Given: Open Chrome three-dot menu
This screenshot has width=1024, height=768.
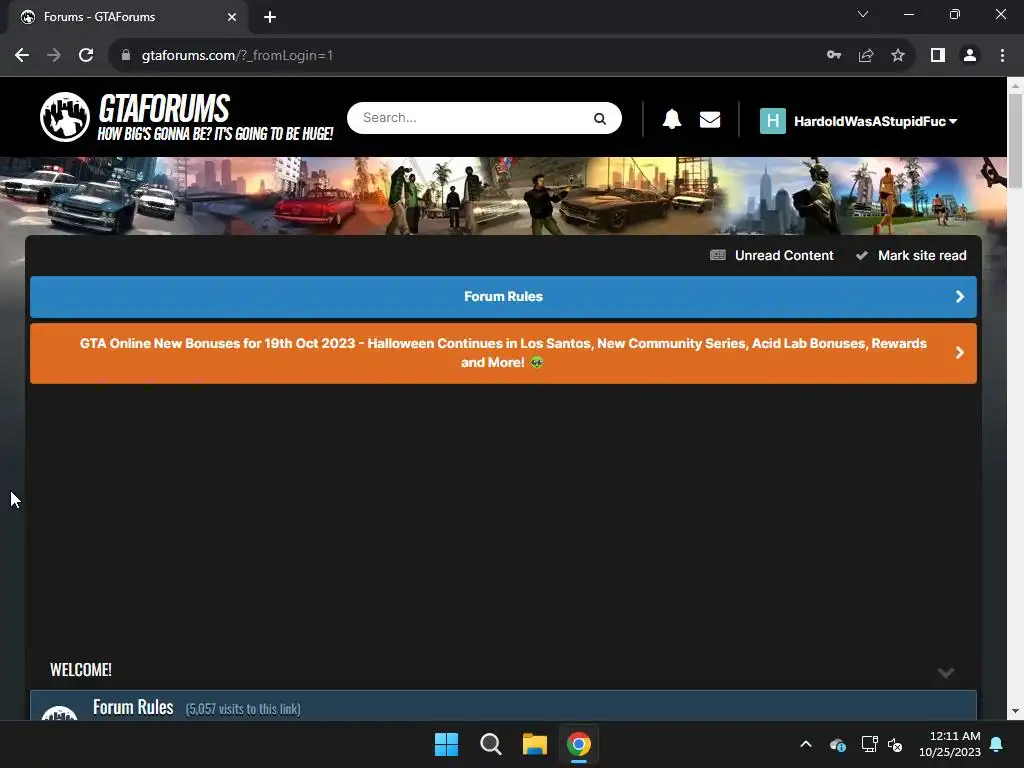Looking at the screenshot, I should tap(1002, 56).
